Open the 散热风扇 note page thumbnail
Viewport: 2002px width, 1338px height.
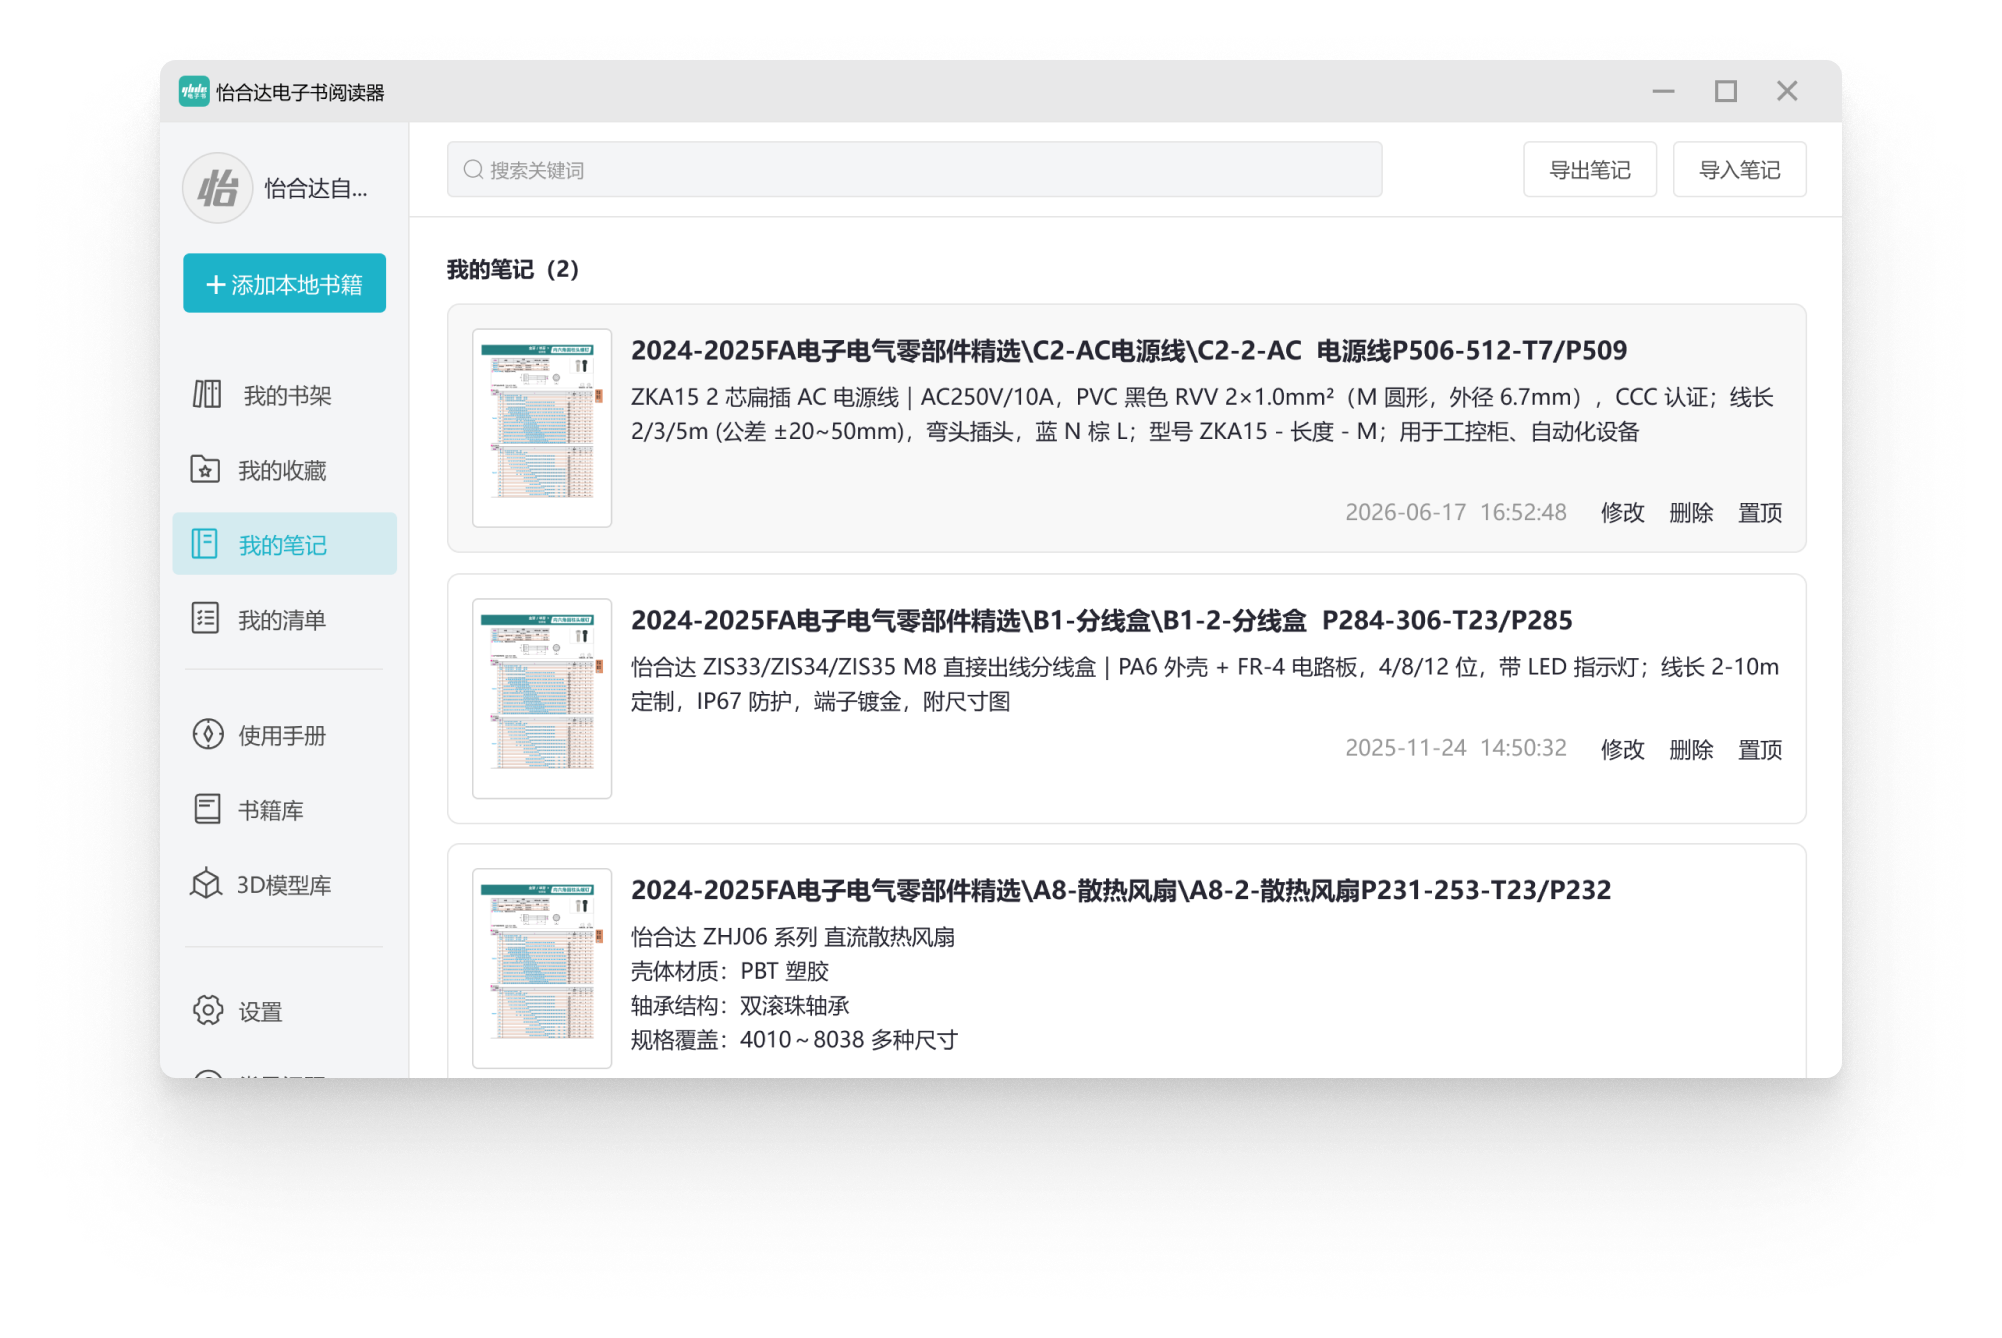tap(542, 968)
